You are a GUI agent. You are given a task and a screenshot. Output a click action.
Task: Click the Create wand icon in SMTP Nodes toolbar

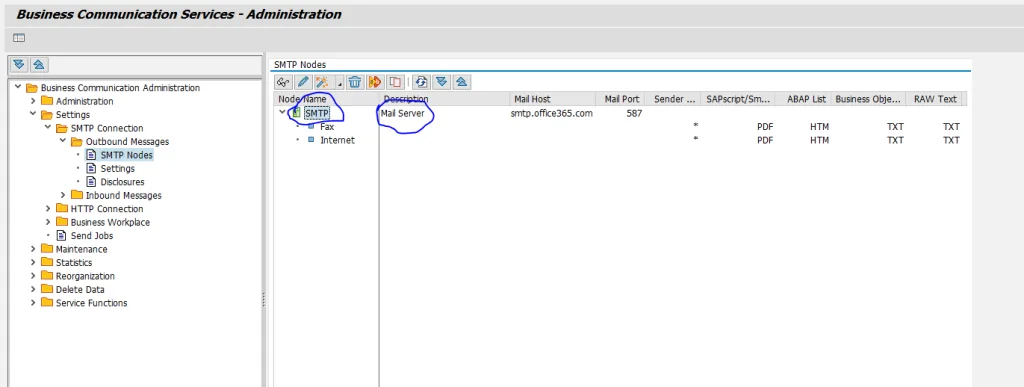pyautogui.click(x=322, y=82)
